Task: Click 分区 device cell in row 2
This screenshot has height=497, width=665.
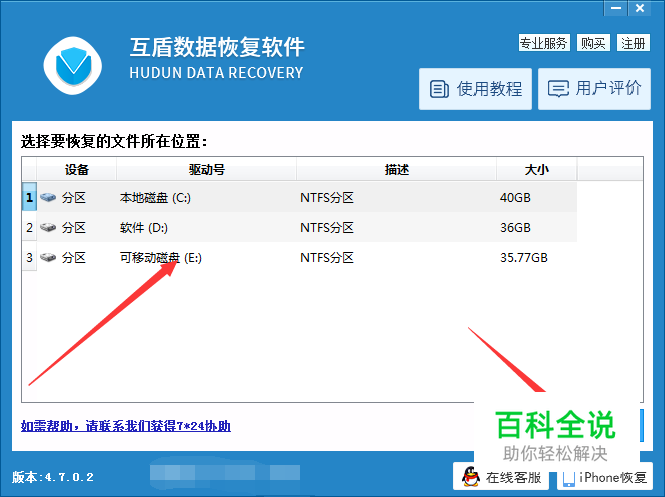Action: click(x=74, y=228)
